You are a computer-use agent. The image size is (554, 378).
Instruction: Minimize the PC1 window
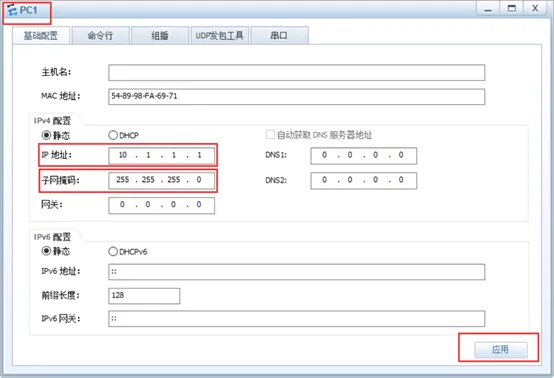488,8
